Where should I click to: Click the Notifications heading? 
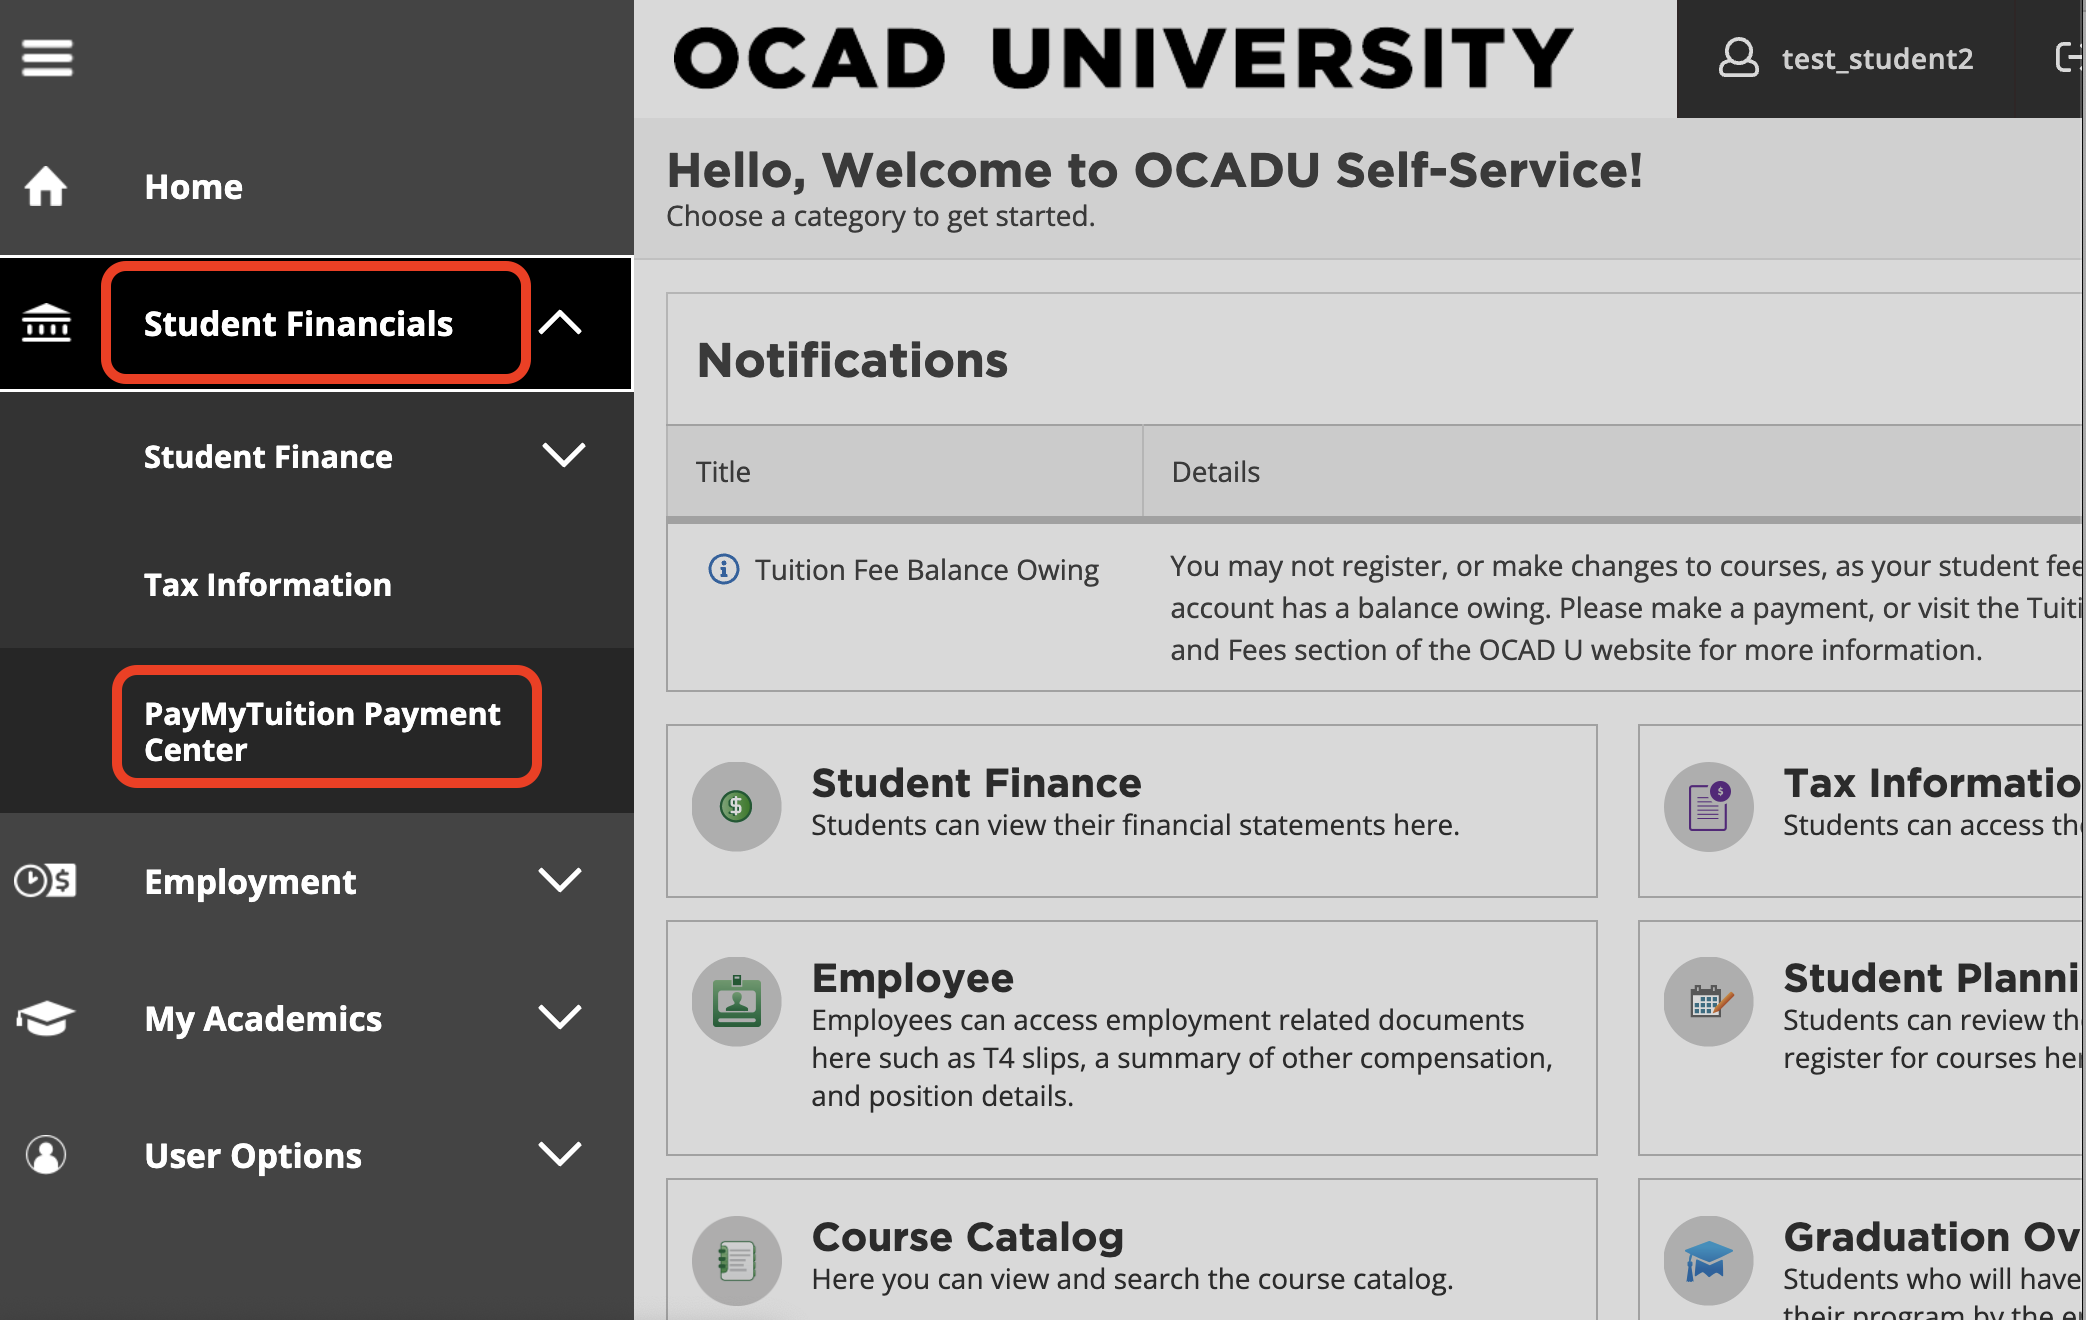tap(852, 360)
